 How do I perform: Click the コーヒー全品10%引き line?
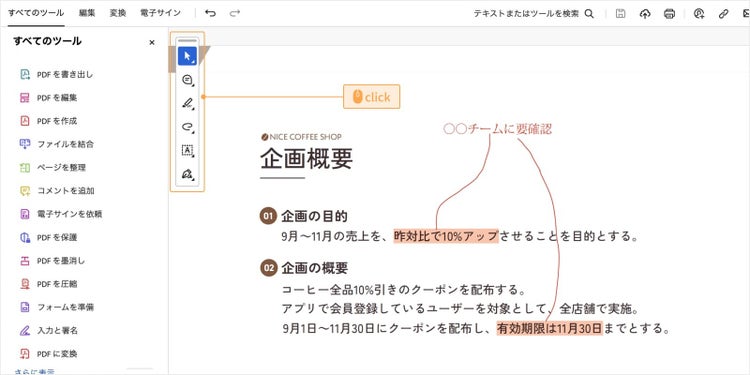[404, 290]
